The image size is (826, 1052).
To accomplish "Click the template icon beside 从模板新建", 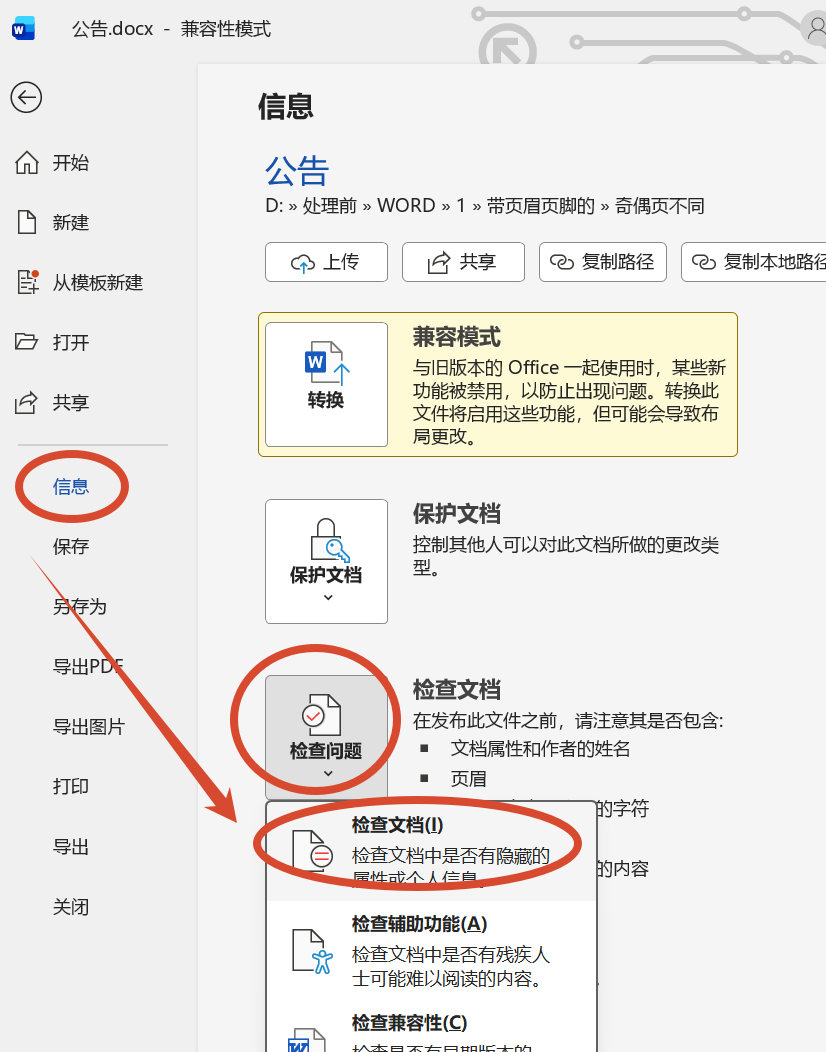I will [28, 282].
